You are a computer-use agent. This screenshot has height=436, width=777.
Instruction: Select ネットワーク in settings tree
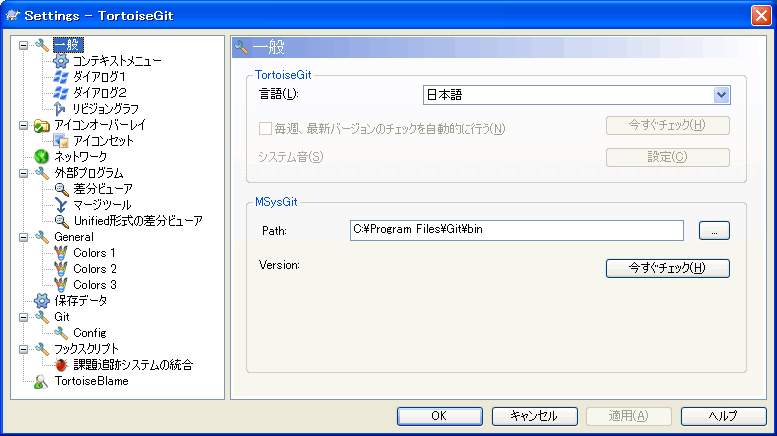coord(80,157)
